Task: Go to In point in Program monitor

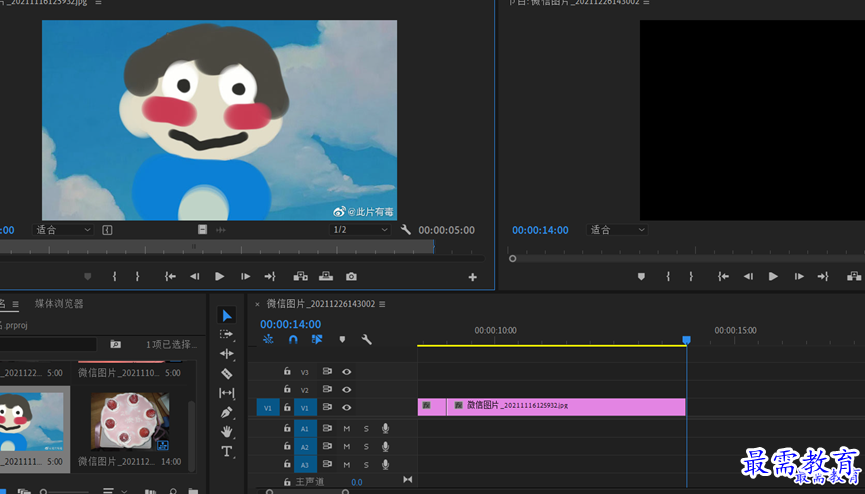Action: click(723, 277)
